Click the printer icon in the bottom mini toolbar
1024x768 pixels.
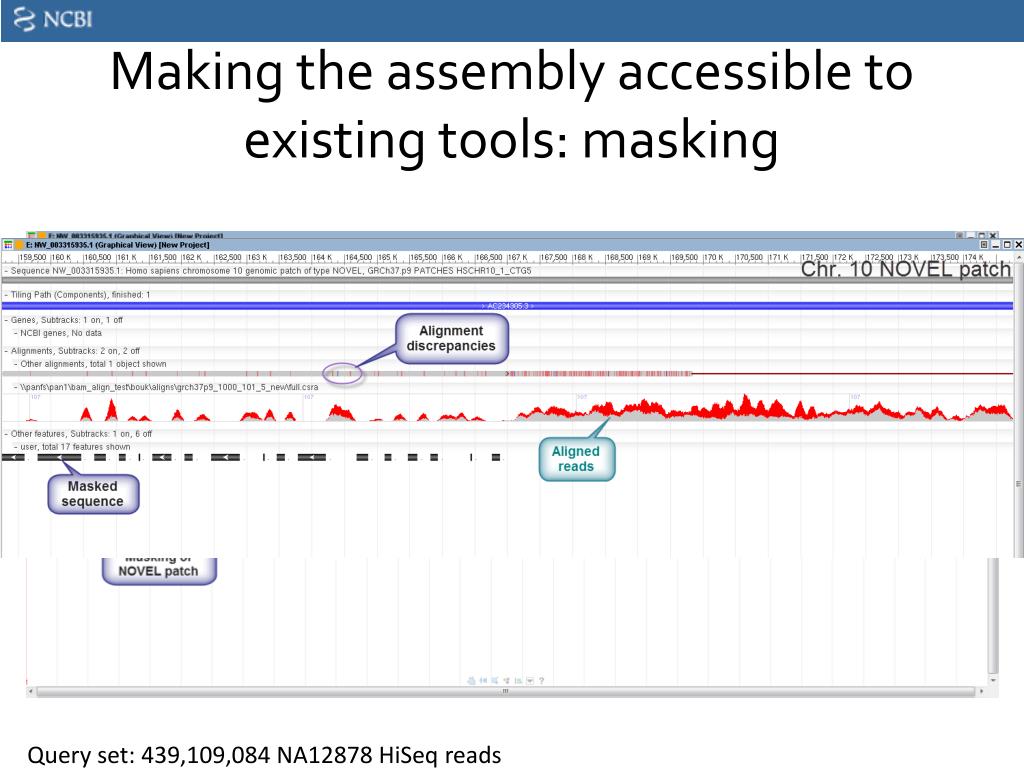pyautogui.click(x=472, y=680)
